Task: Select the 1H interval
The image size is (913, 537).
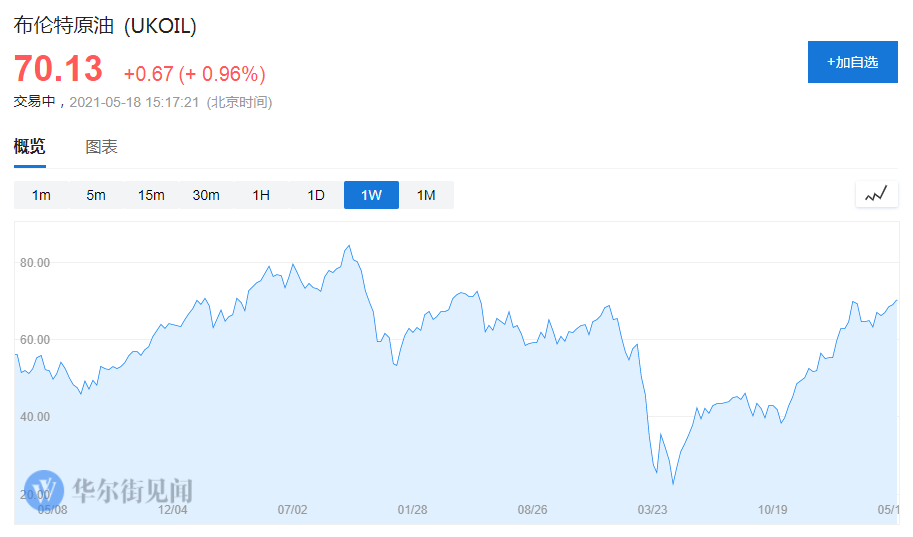Action: (x=261, y=195)
